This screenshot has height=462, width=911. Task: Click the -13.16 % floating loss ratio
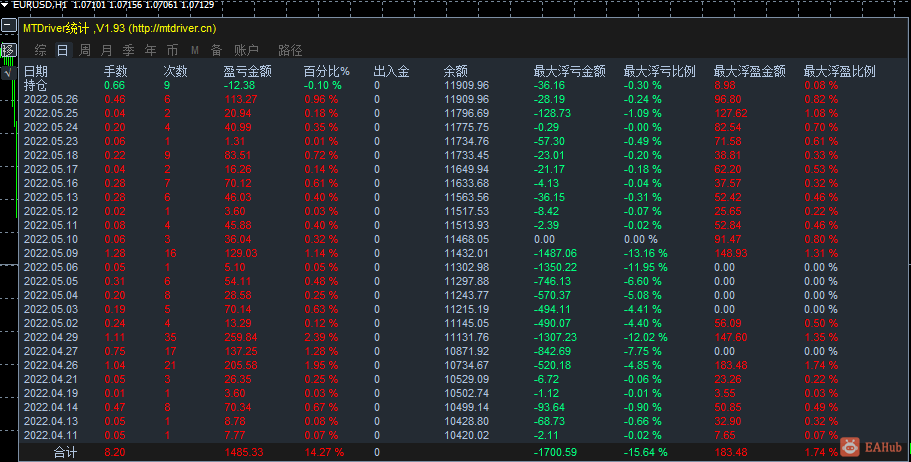coord(645,253)
